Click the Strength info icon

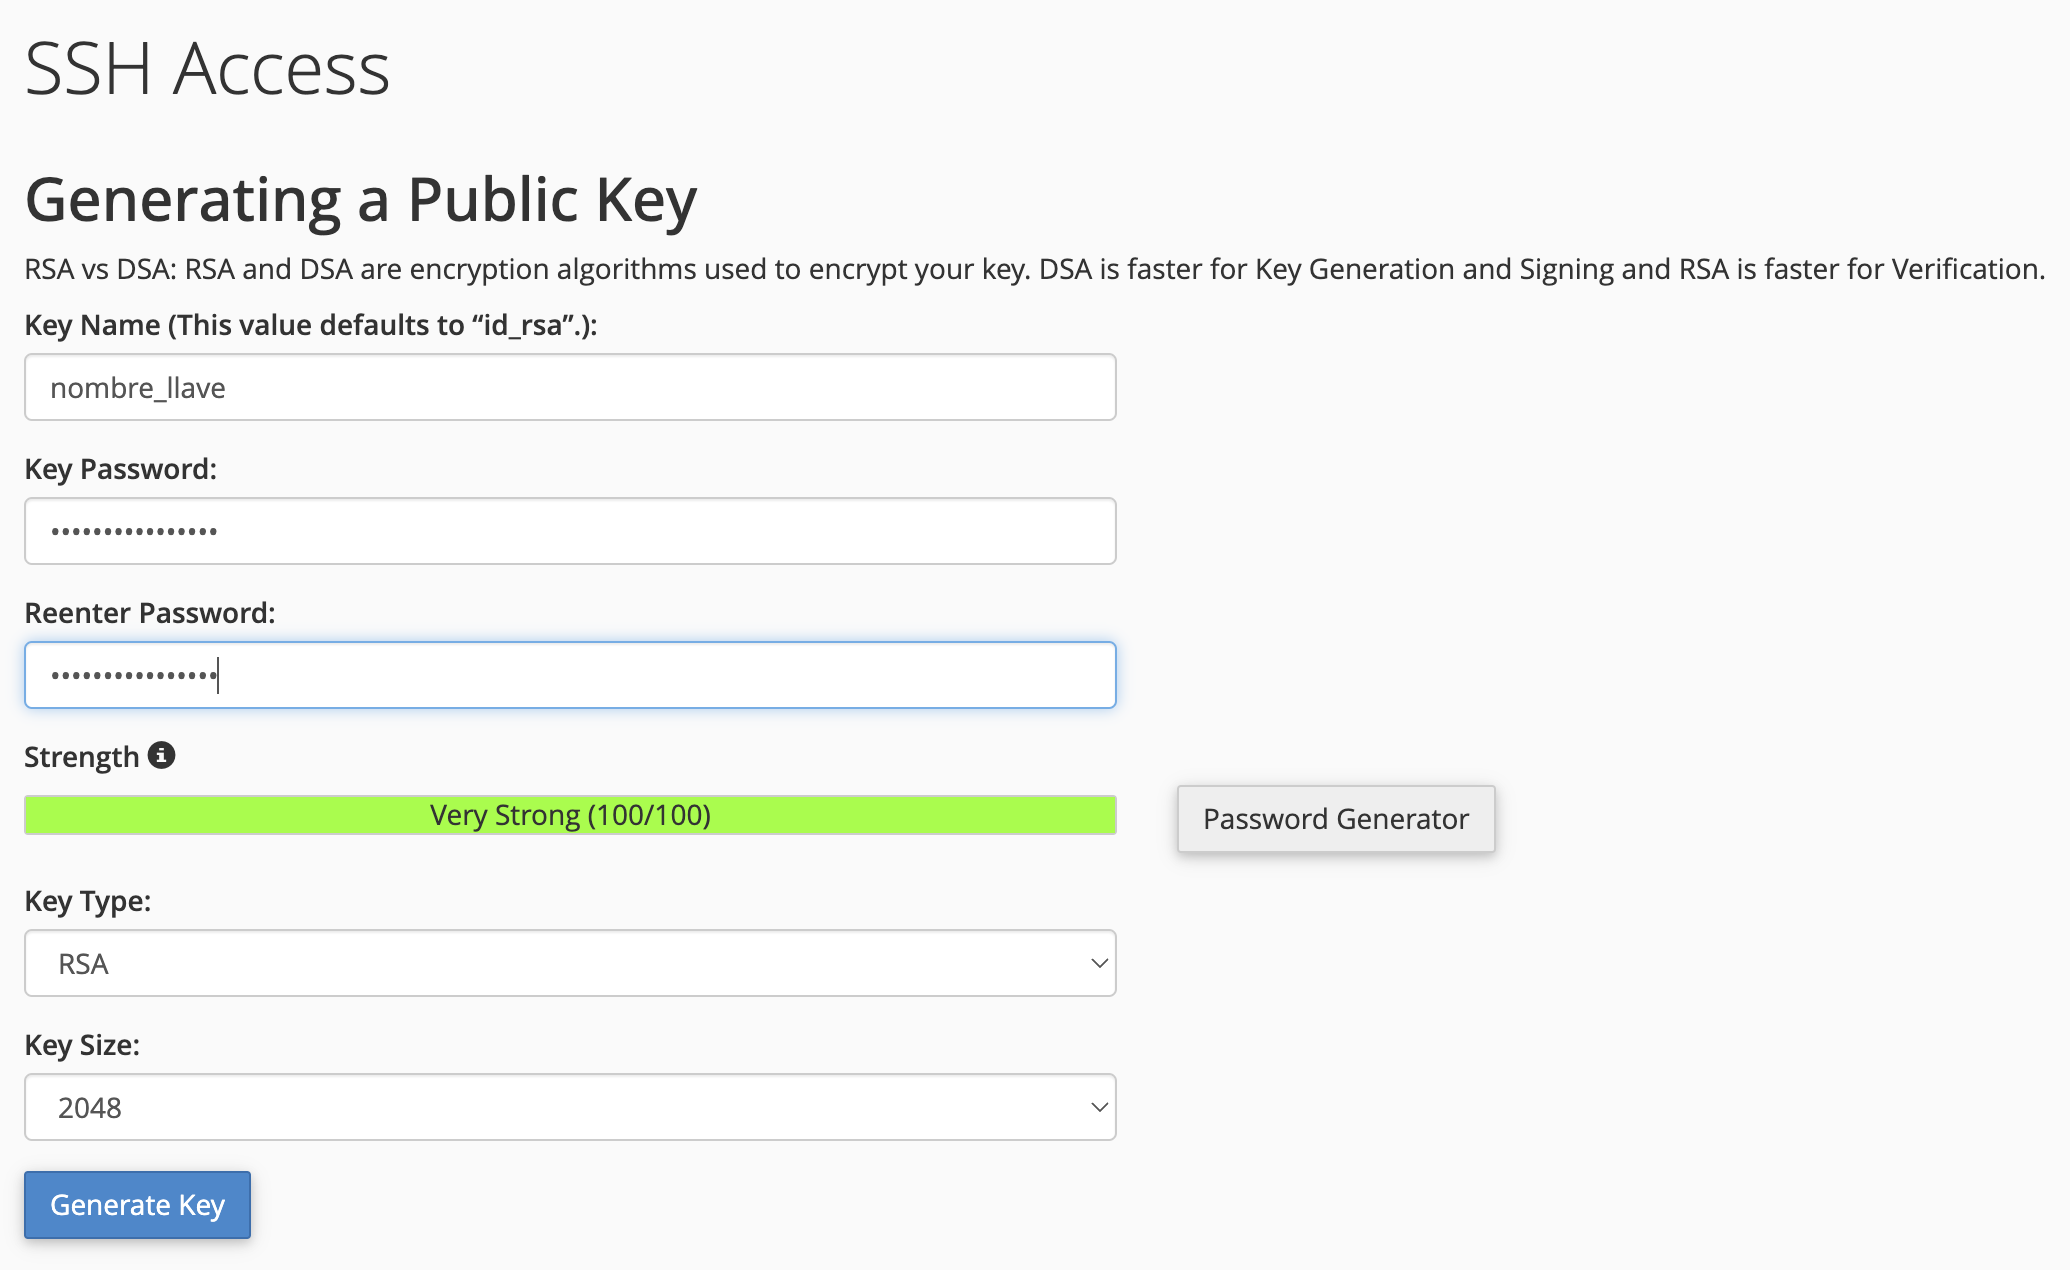pyautogui.click(x=161, y=755)
